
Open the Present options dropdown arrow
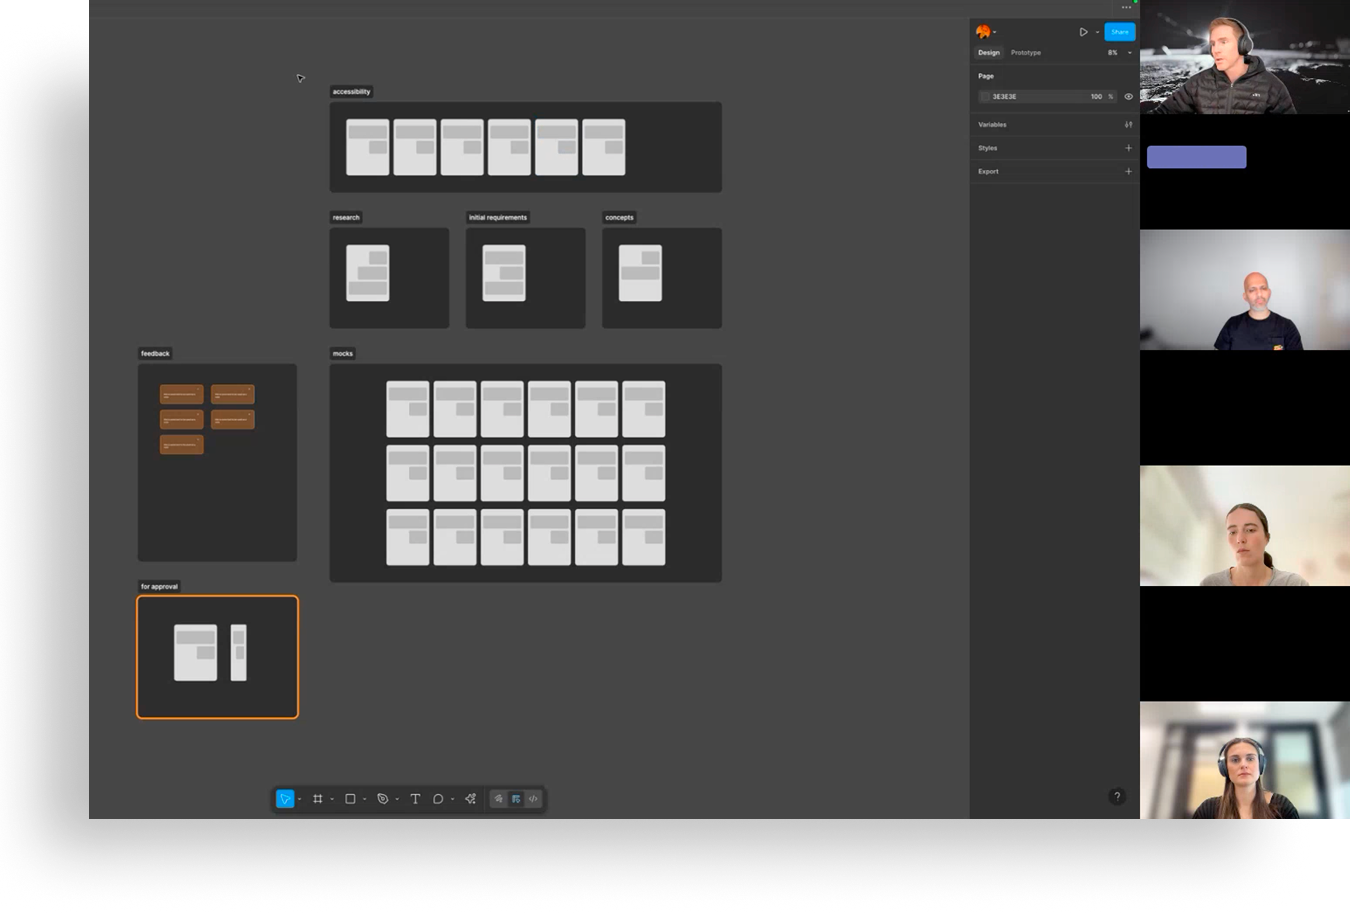pyautogui.click(x=1097, y=32)
